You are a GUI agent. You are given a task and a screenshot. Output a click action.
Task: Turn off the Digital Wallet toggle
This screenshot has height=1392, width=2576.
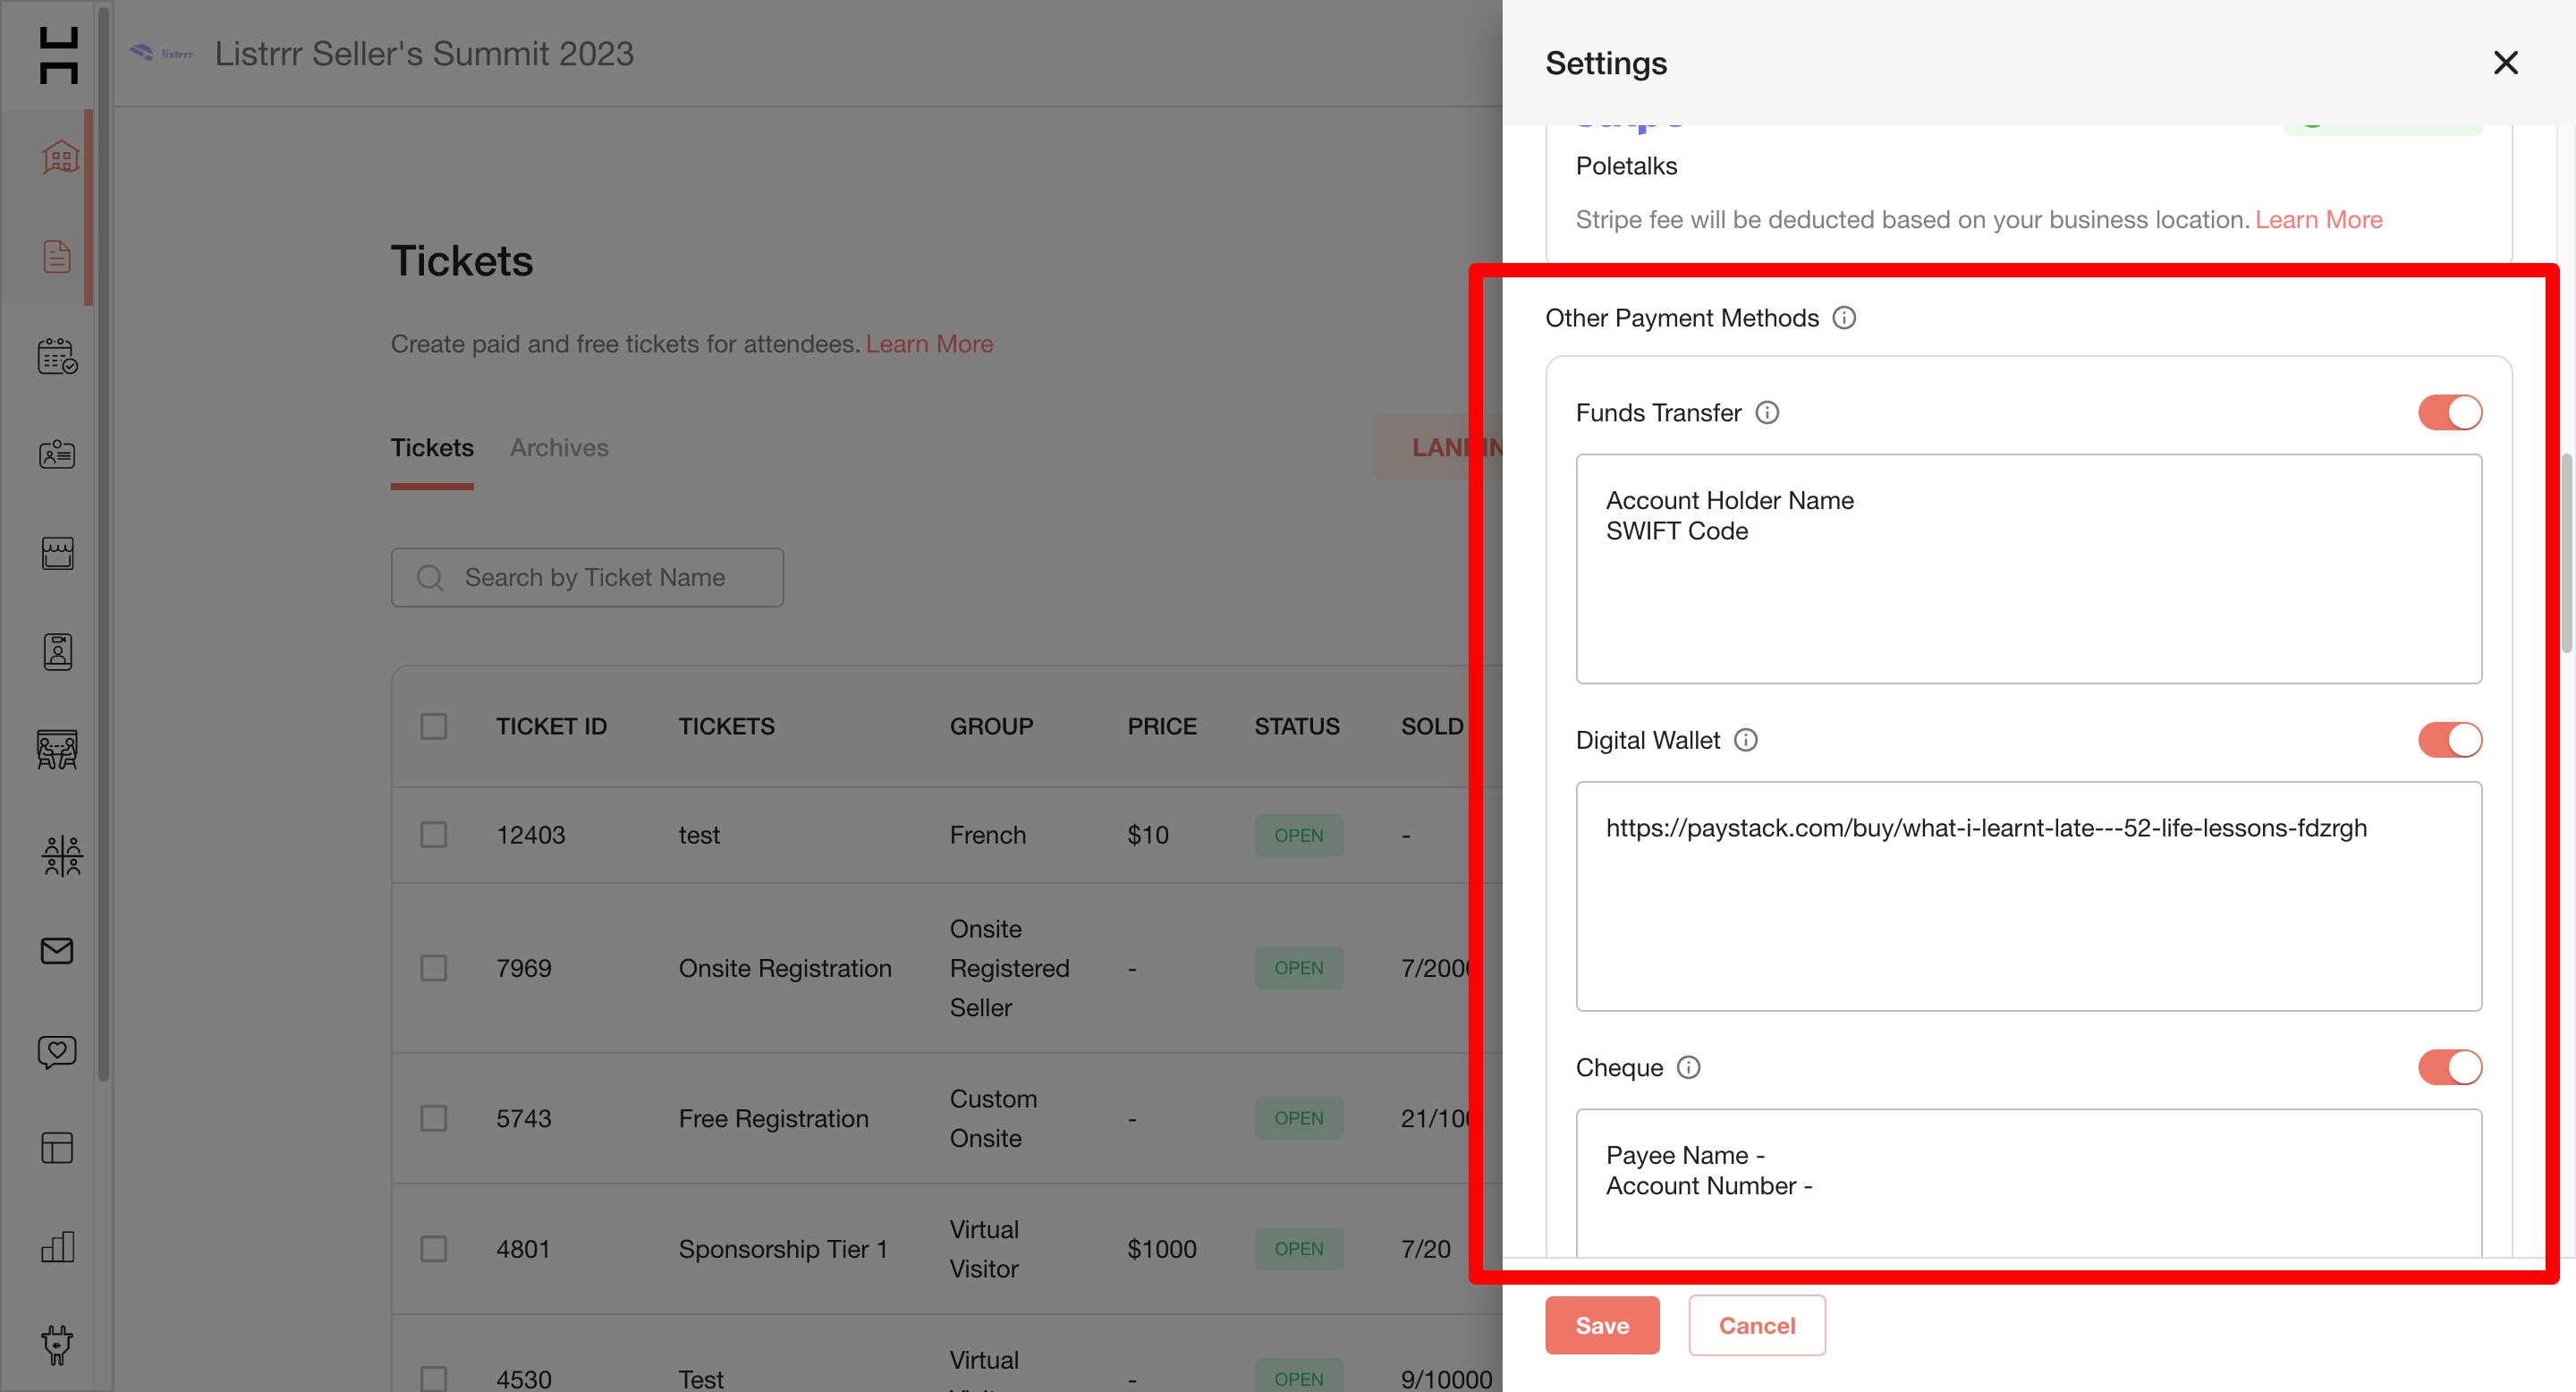coord(2449,740)
